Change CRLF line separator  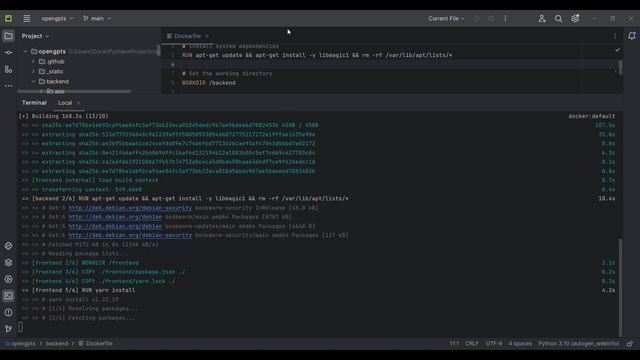click(x=472, y=344)
